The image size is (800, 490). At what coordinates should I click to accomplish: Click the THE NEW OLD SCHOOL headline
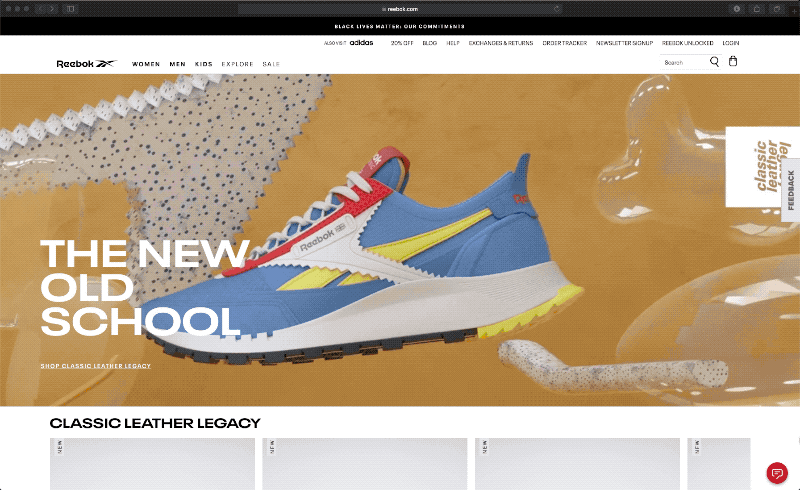tap(144, 287)
